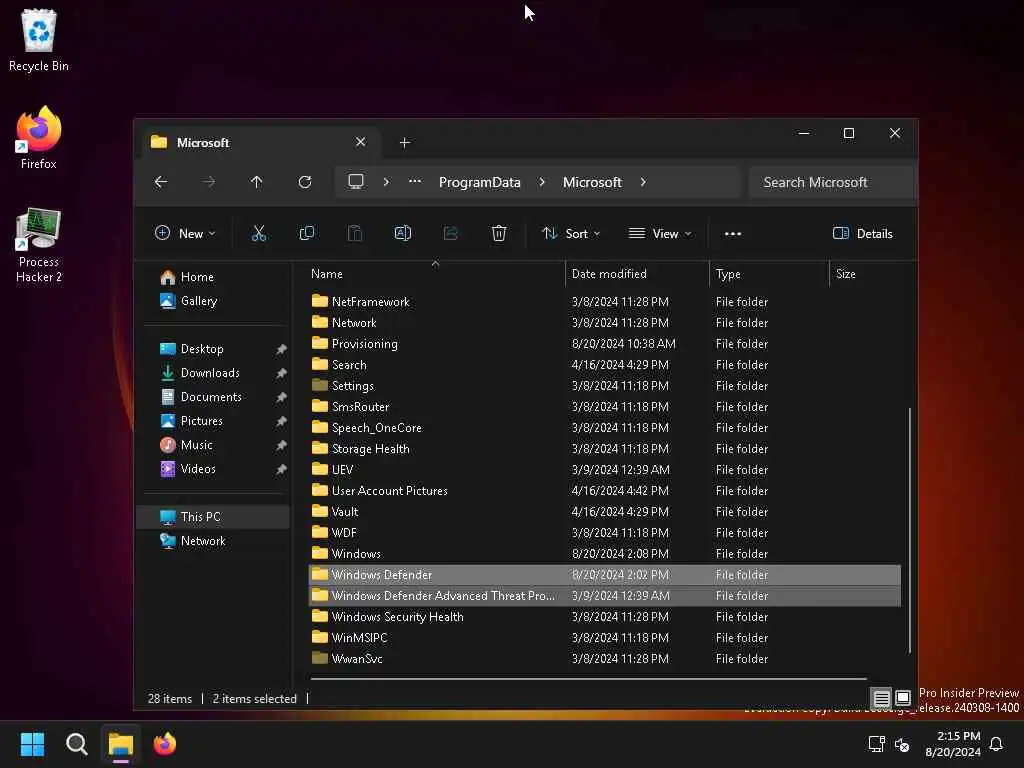Open the View dropdown
This screenshot has width=1024, height=768.
660,234
